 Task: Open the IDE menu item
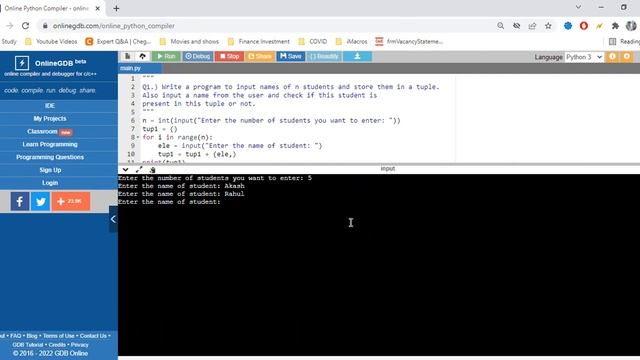50,106
